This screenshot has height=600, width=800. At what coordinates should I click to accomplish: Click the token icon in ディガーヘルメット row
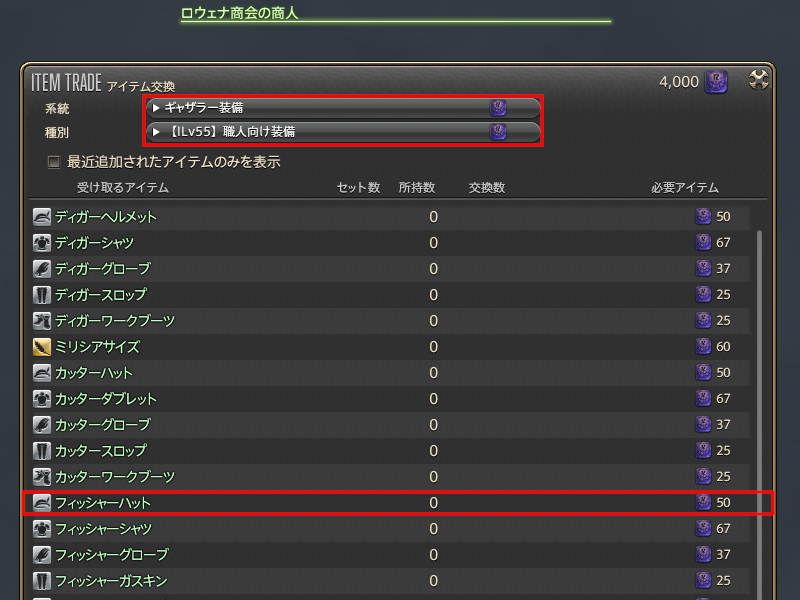tap(703, 216)
